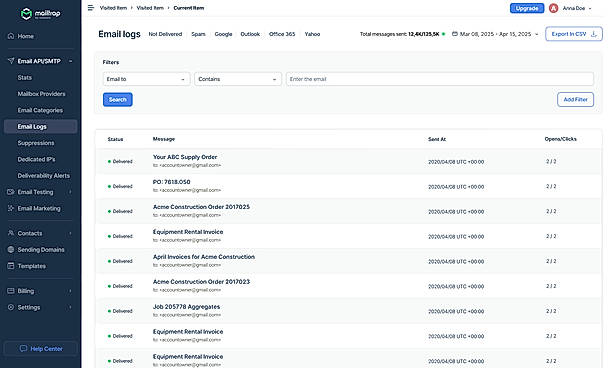Click Current Item breadcrumb
The height and width of the screenshot is (368, 615).
(189, 8)
